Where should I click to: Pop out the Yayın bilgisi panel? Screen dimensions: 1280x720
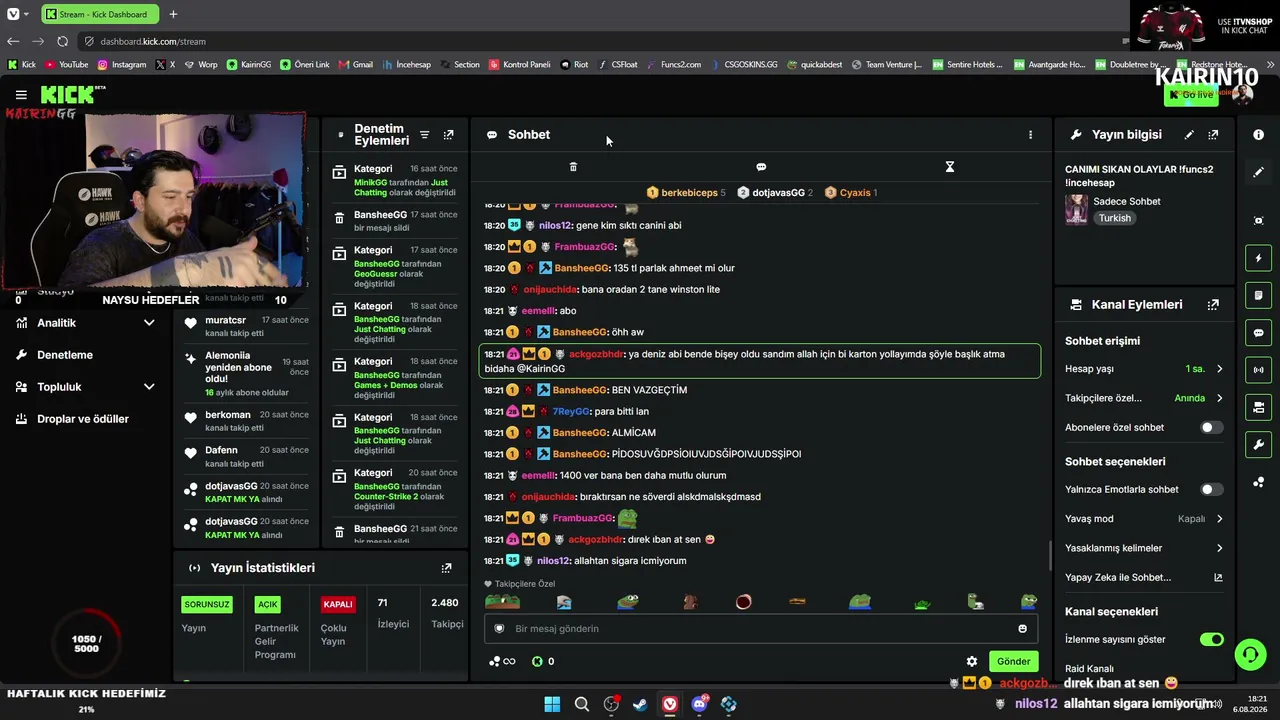pyautogui.click(x=1213, y=135)
